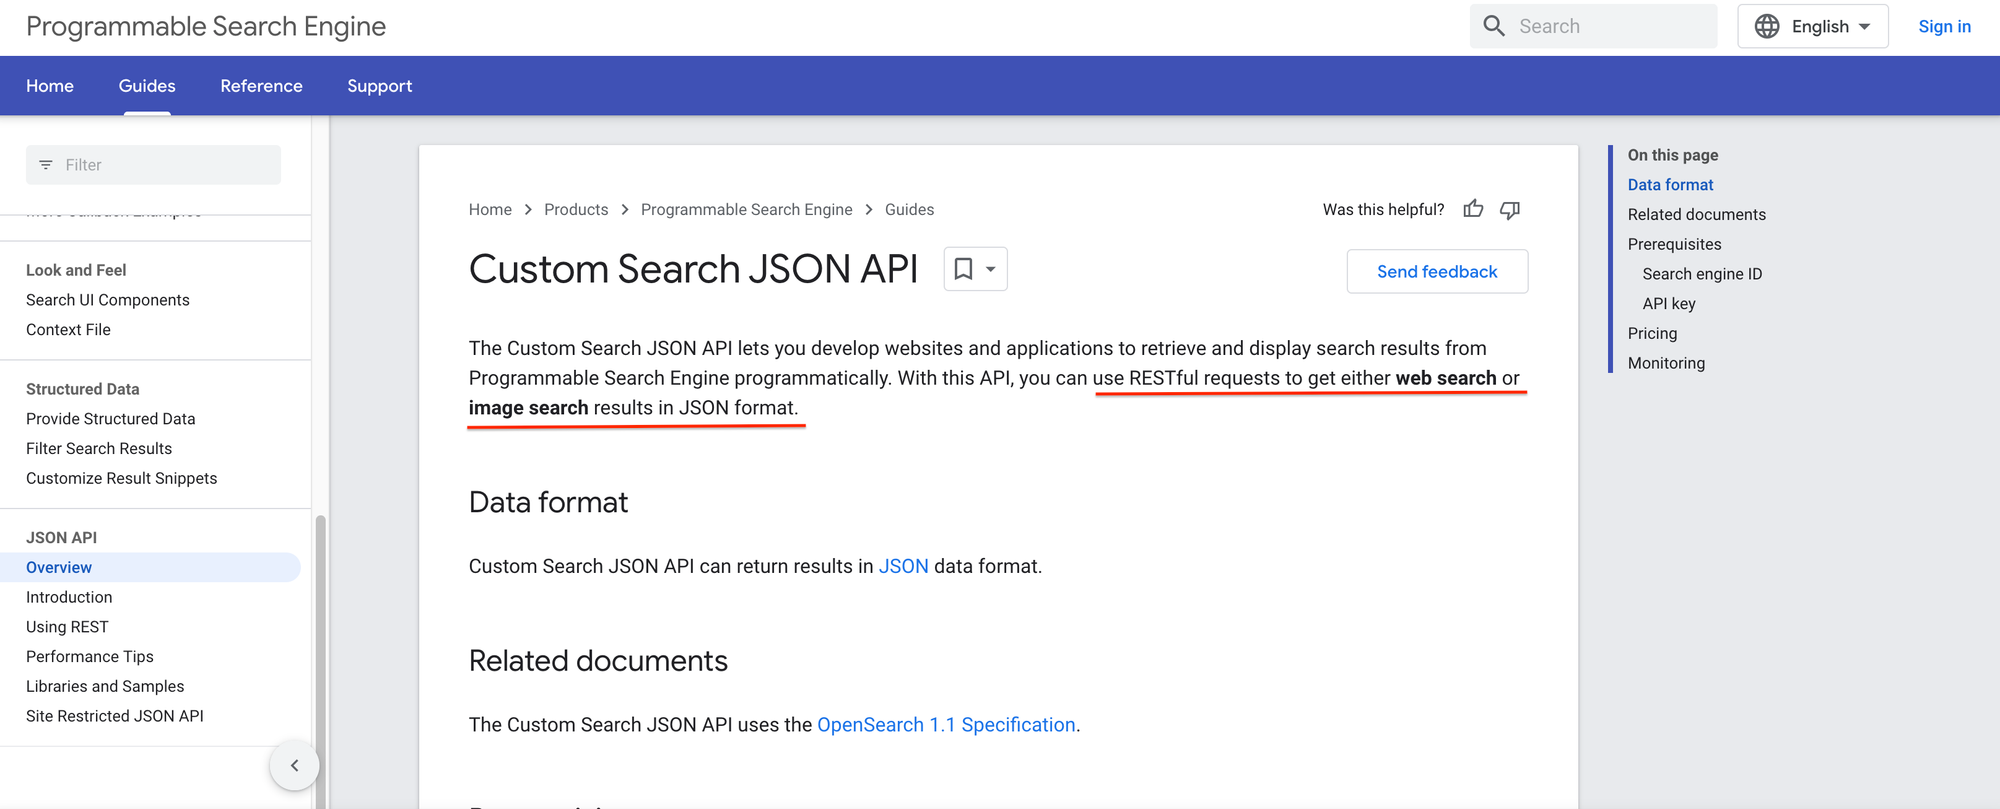Open Site Restricted JSON API item
The width and height of the screenshot is (2000, 809).
pos(115,716)
